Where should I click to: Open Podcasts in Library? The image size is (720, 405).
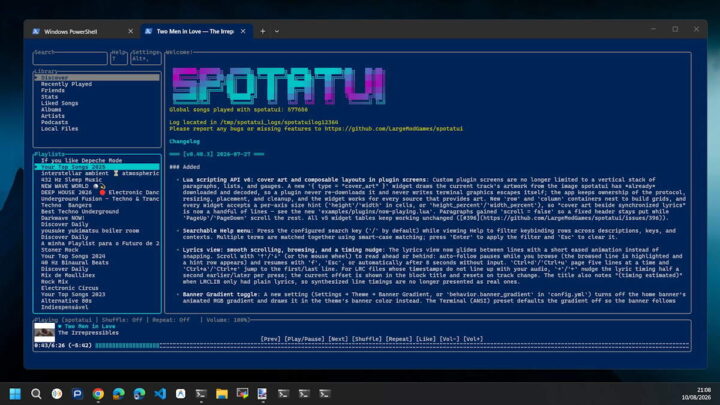[x=54, y=123]
